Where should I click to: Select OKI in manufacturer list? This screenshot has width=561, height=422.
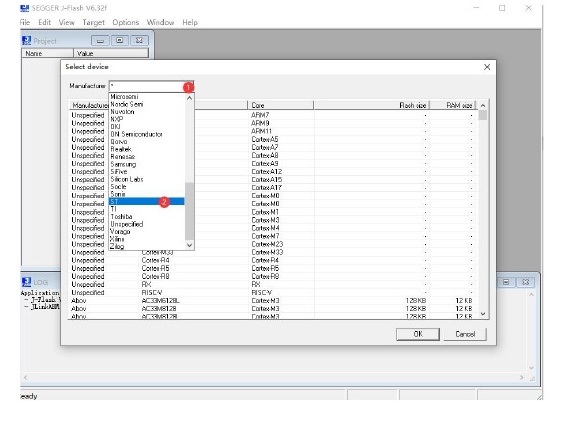click(147, 127)
